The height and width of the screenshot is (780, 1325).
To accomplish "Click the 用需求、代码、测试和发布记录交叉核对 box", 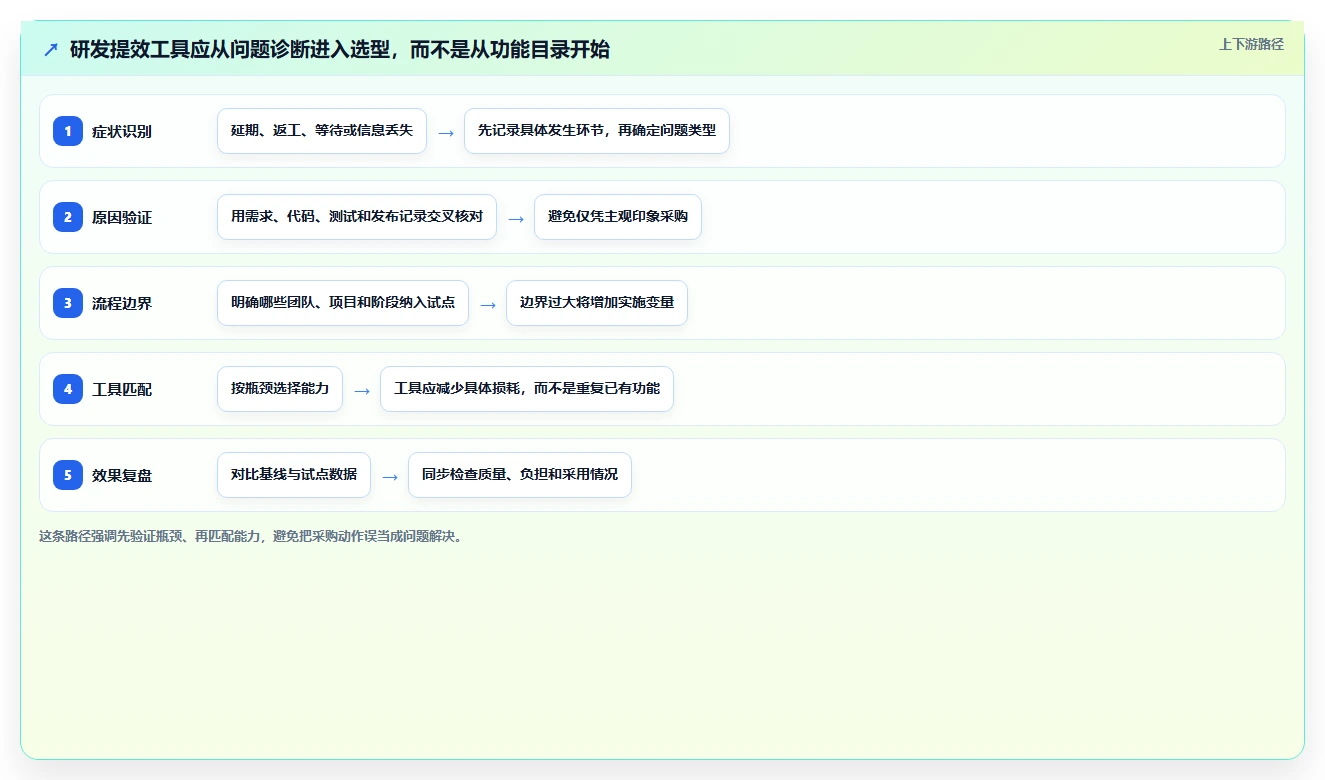I will [357, 217].
